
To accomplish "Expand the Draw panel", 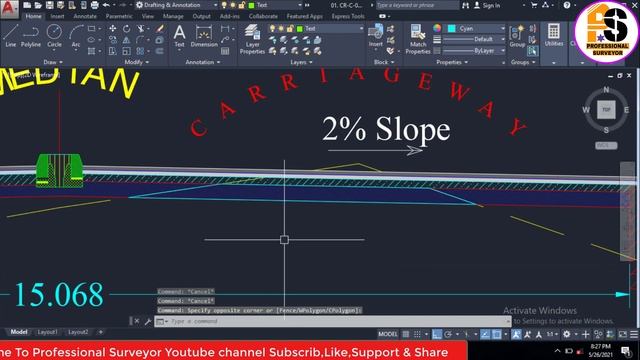I will coord(53,62).
